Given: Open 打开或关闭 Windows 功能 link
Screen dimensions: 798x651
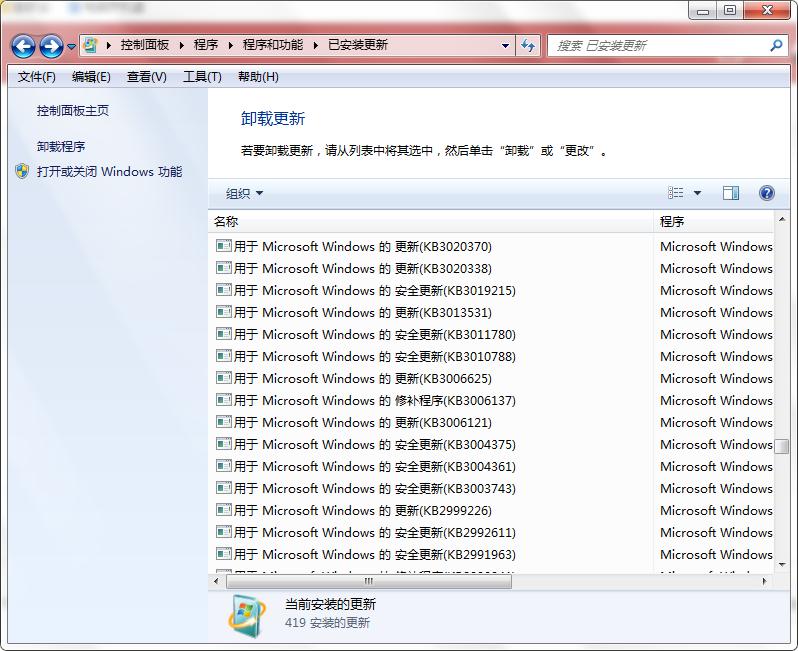Looking at the screenshot, I should coord(109,172).
